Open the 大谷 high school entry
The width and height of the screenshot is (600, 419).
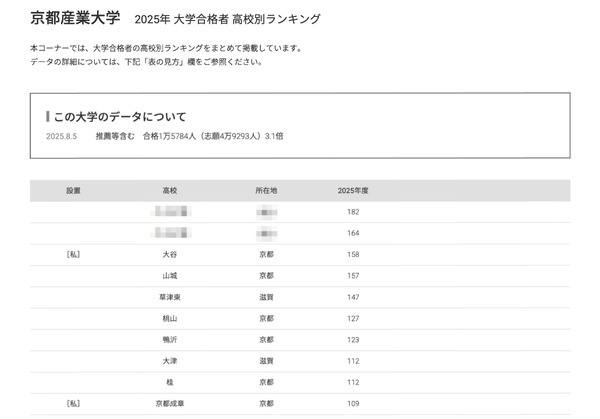tap(169, 254)
